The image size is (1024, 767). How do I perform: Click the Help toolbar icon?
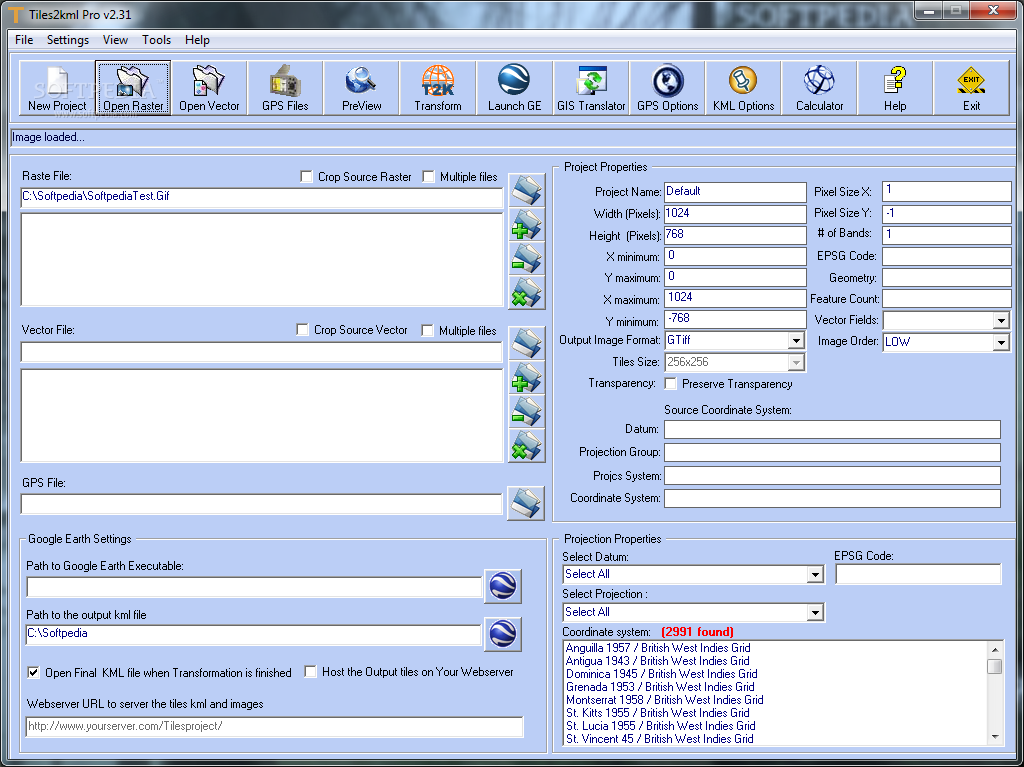(x=895, y=88)
